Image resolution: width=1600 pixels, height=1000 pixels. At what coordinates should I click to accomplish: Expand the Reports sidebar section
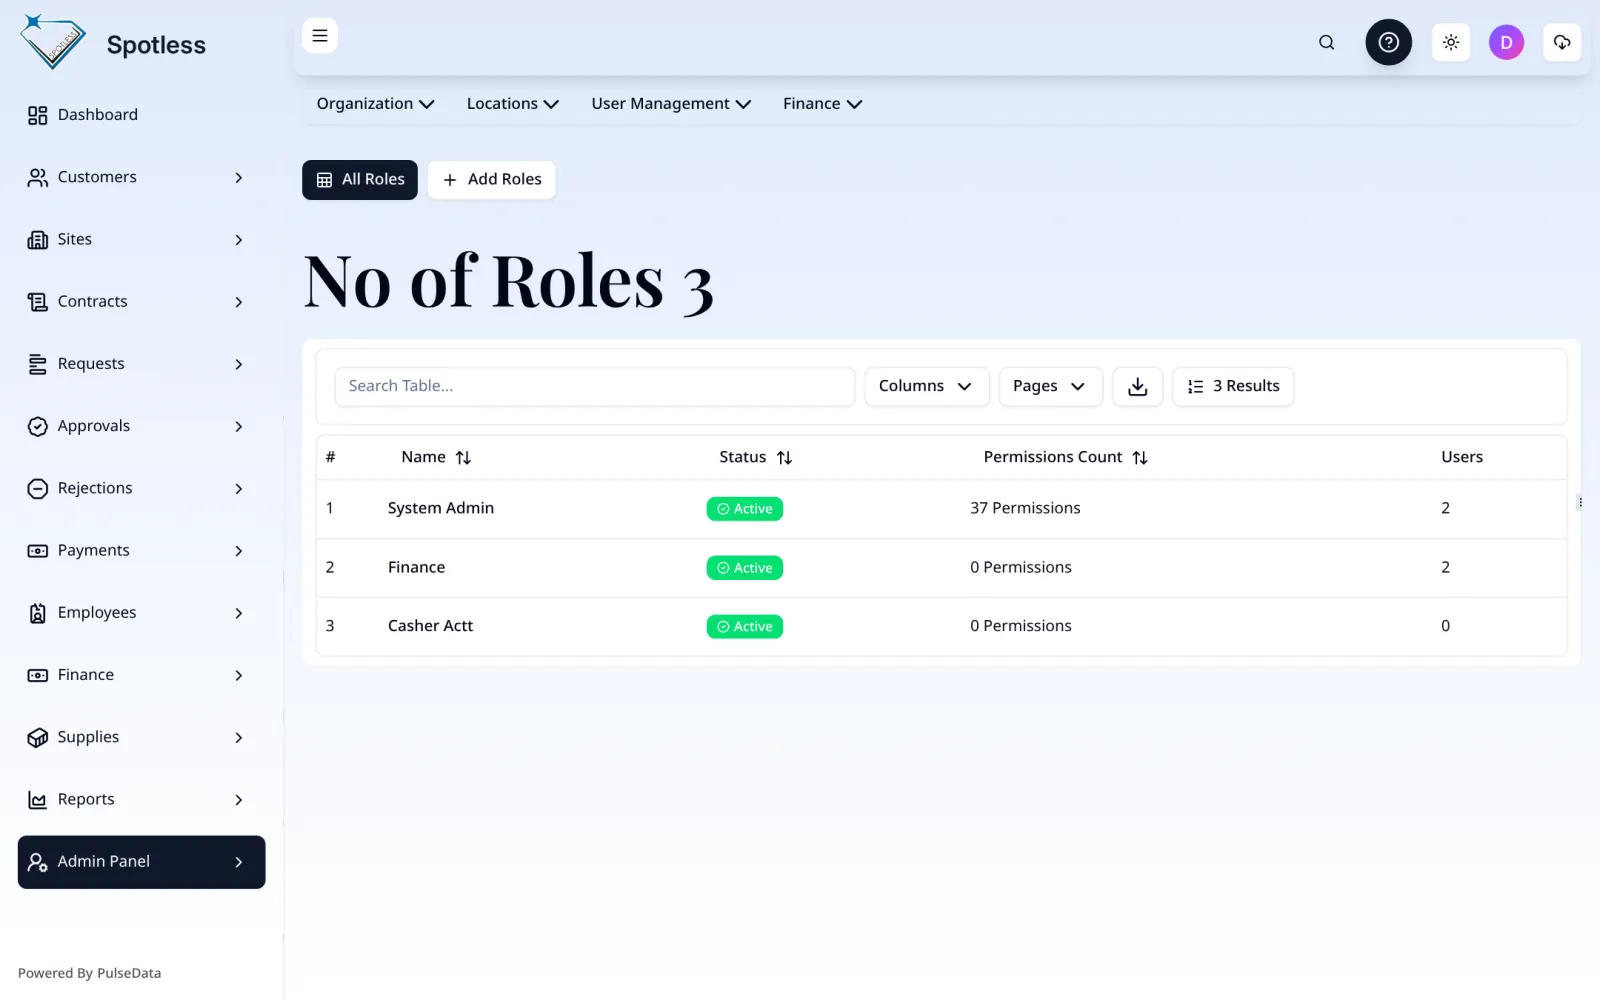pos(141,800)
